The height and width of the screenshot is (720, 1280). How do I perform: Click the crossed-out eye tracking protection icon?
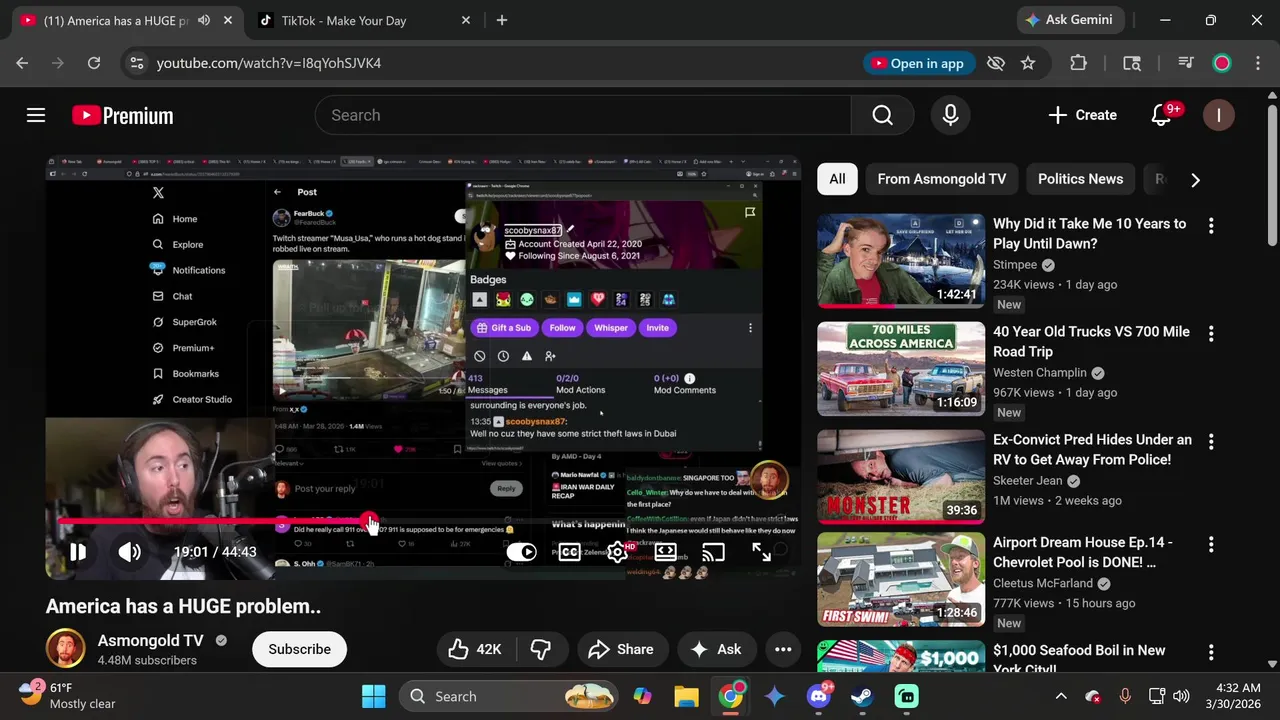(995, 63)
